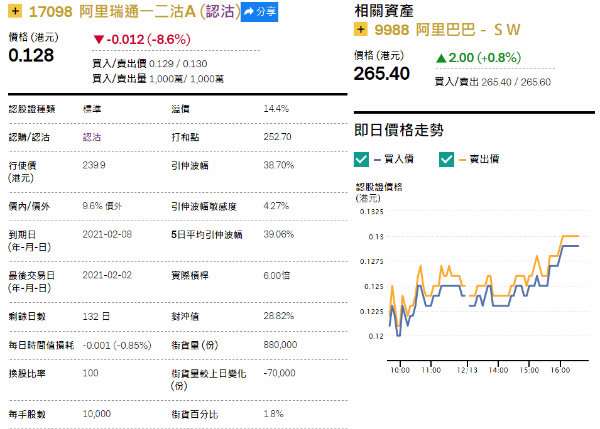
Task: Open the 9988 阿里巴巴 - SW link
Action: point(447,29)
